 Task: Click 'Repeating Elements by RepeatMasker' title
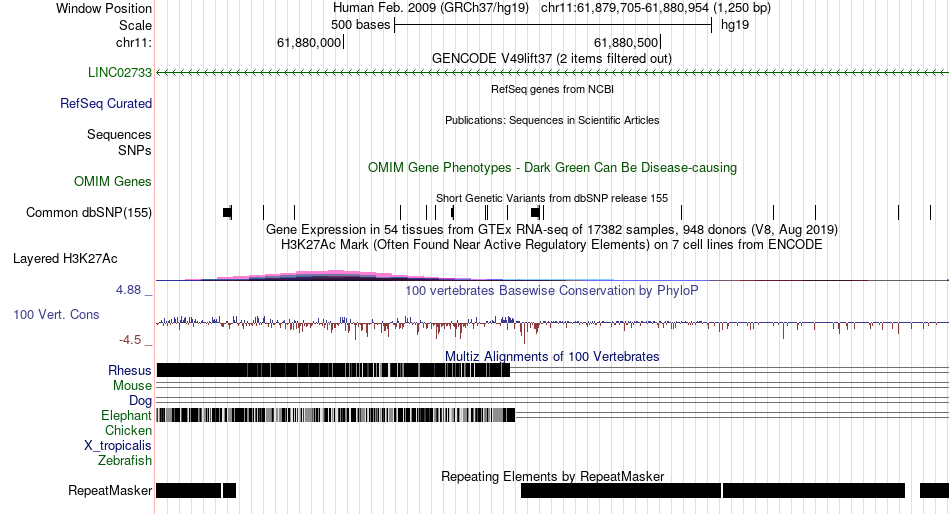(552, 476)
